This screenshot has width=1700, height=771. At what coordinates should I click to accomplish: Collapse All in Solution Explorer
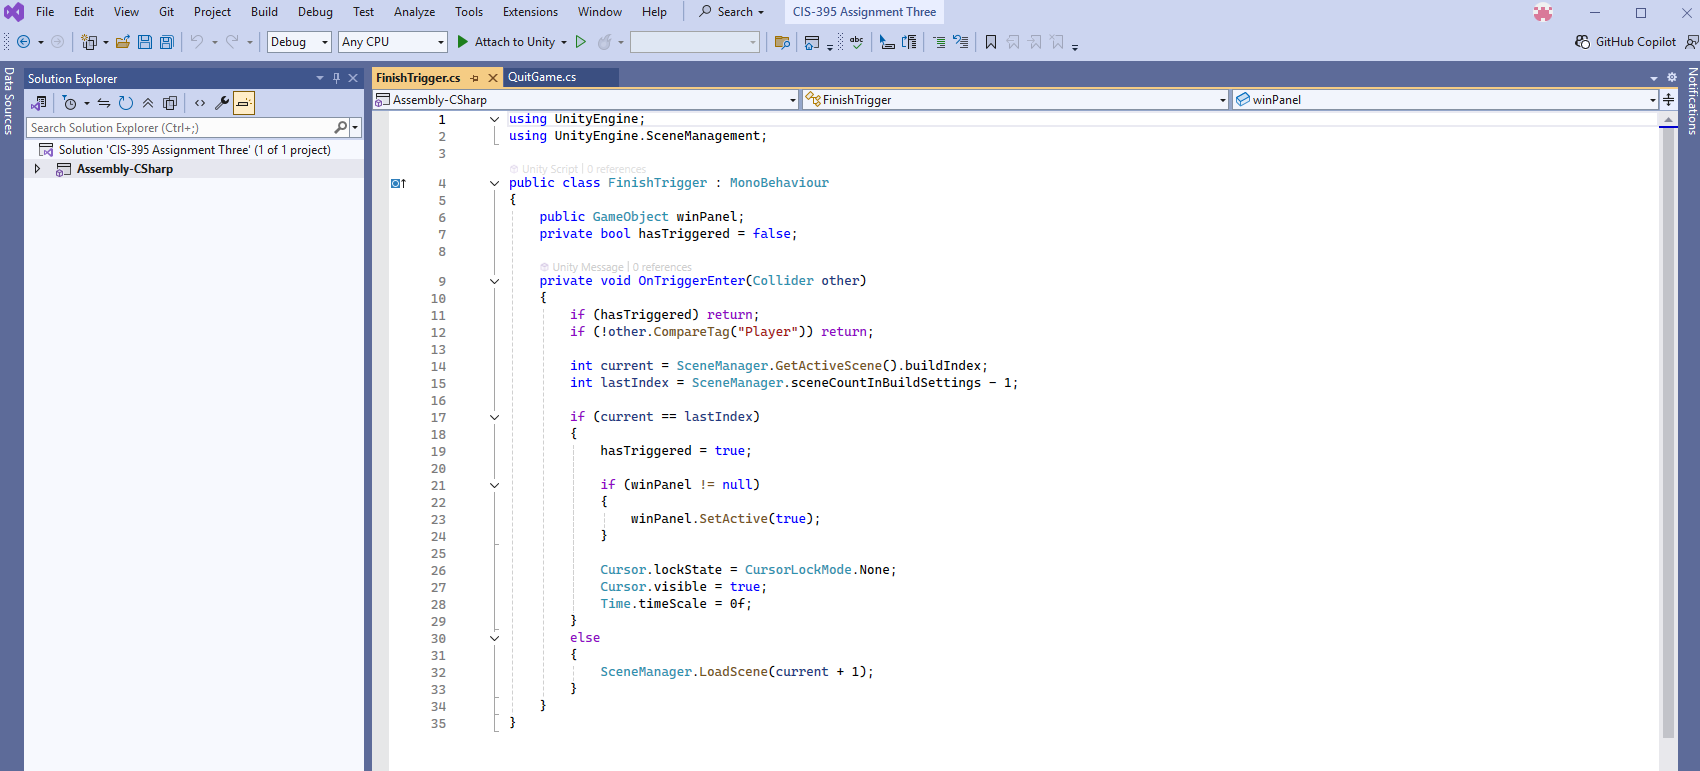pyautogui.click(x=148, y=103)
